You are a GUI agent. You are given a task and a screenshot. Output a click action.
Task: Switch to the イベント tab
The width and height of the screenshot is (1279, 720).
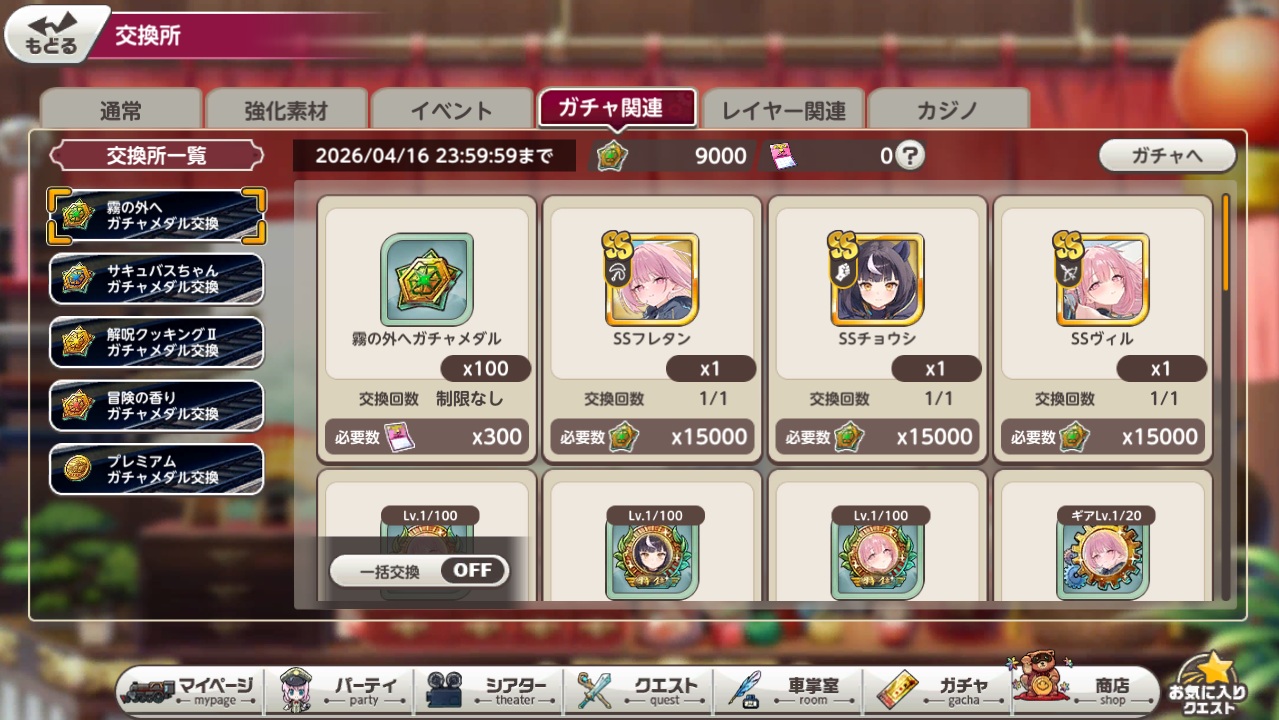(x=452, y=110)
